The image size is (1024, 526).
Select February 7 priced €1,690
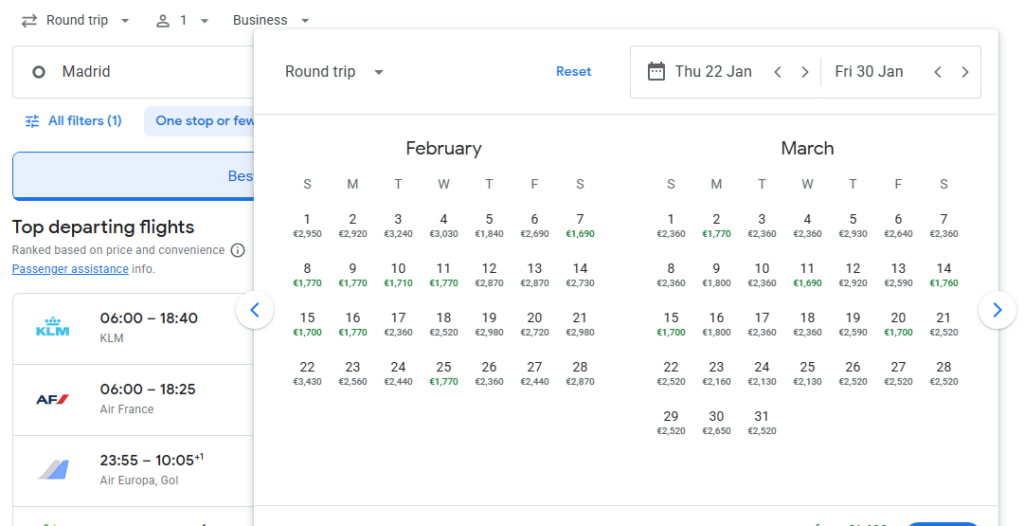[x=580, y=225]
